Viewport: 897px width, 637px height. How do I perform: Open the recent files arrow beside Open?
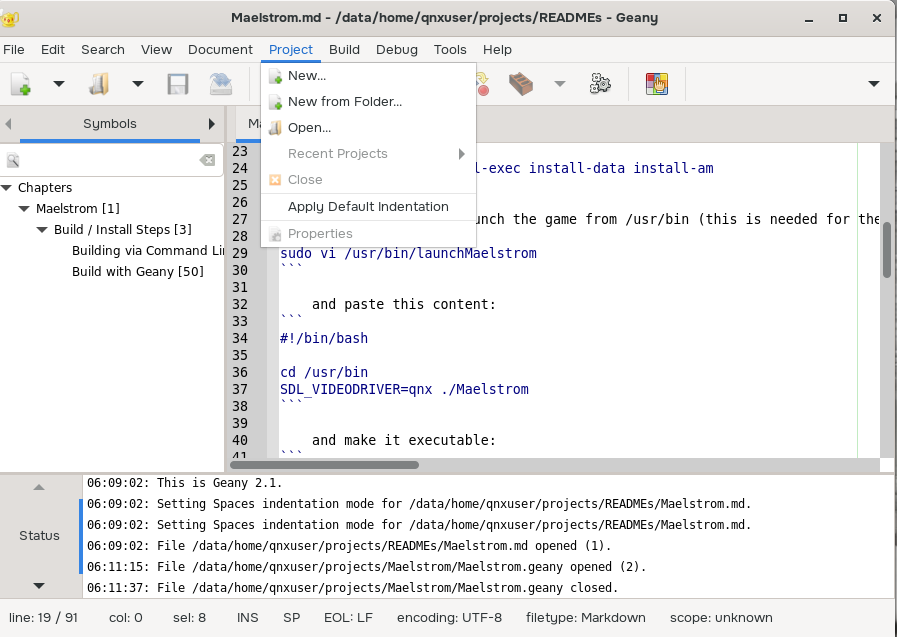pos(138,84)
